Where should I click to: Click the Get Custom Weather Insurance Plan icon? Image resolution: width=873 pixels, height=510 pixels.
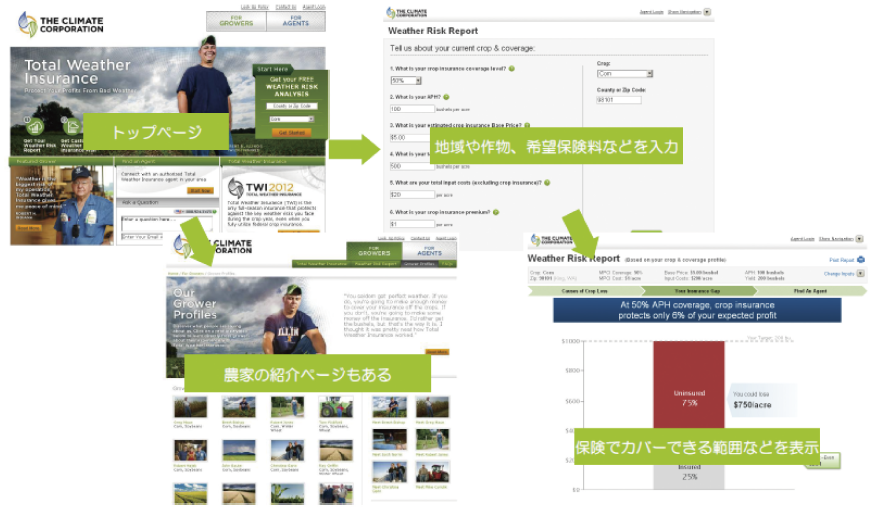[72, 127]
